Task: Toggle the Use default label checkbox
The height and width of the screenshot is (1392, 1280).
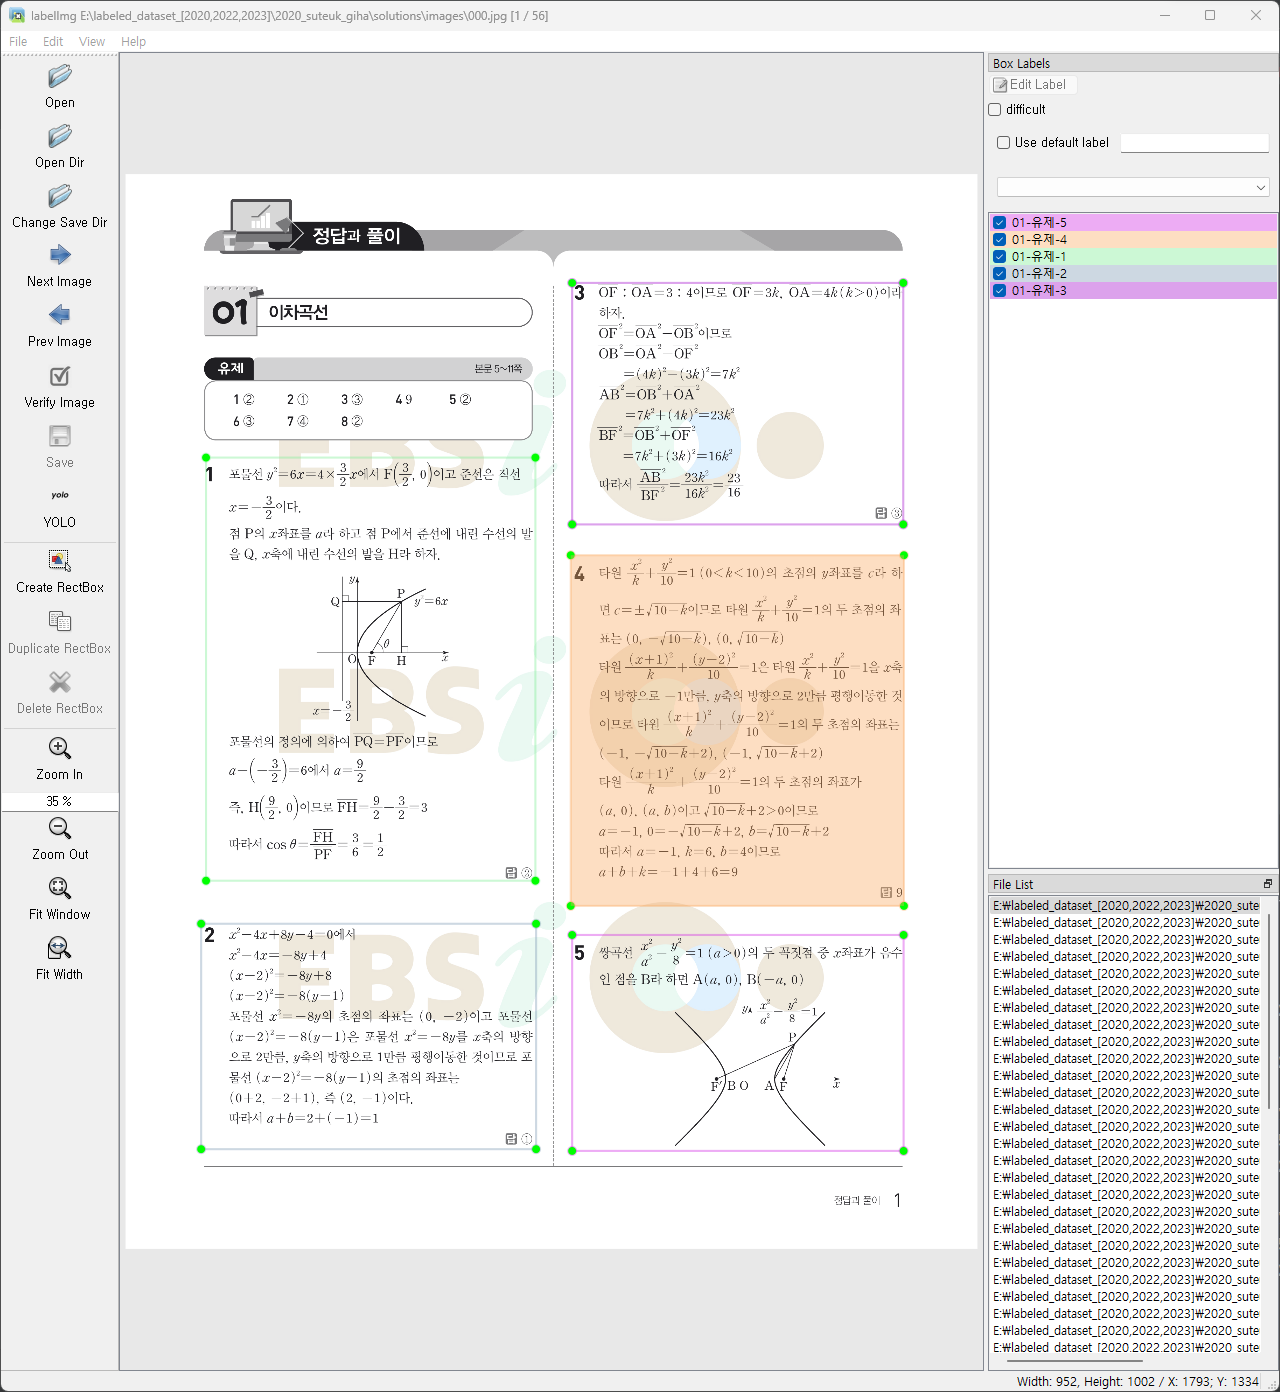Action: [1004, 143]
